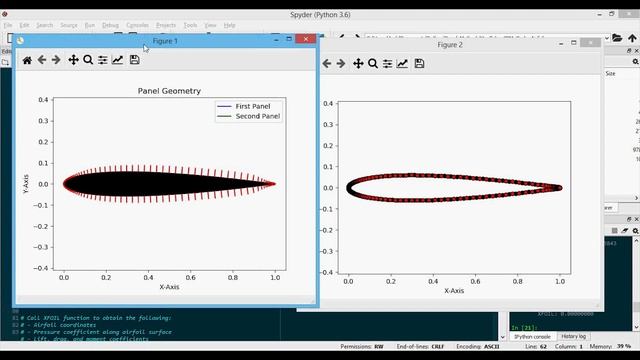640x360 pixels.
Task: Click the Encoding ASCII status entry
Action: [478, 347]
